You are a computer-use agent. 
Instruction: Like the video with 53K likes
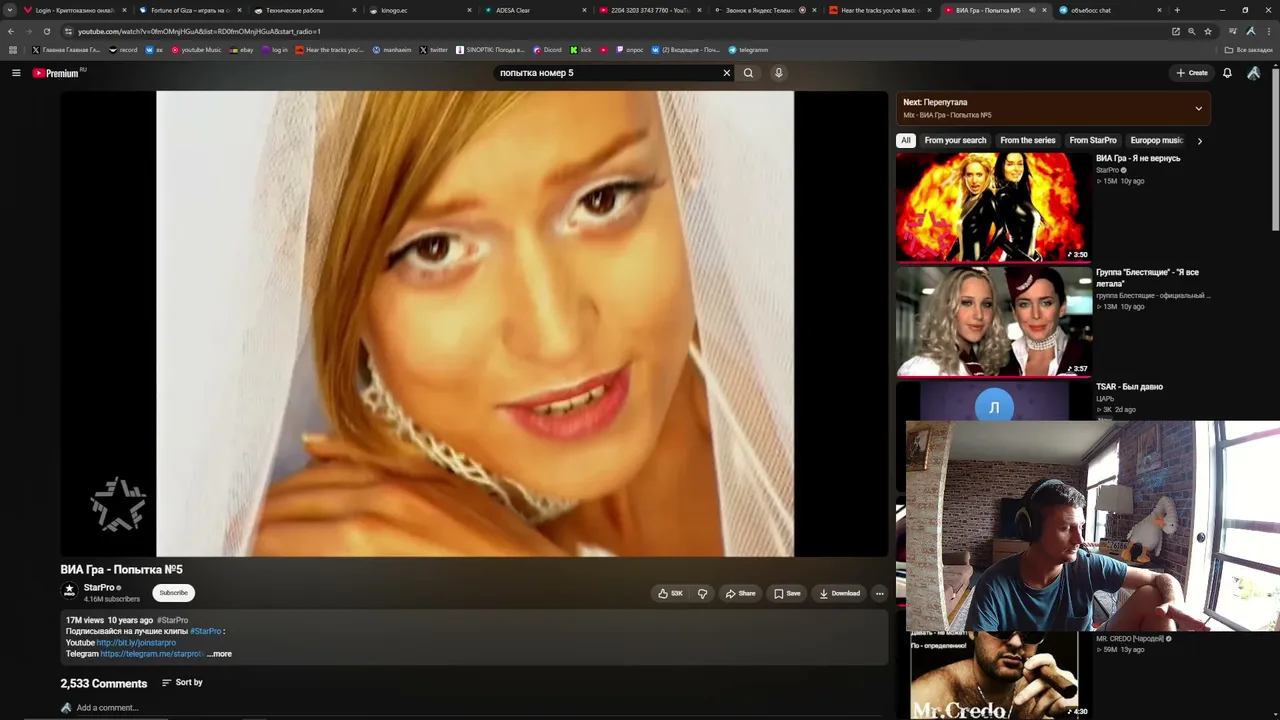670,593
